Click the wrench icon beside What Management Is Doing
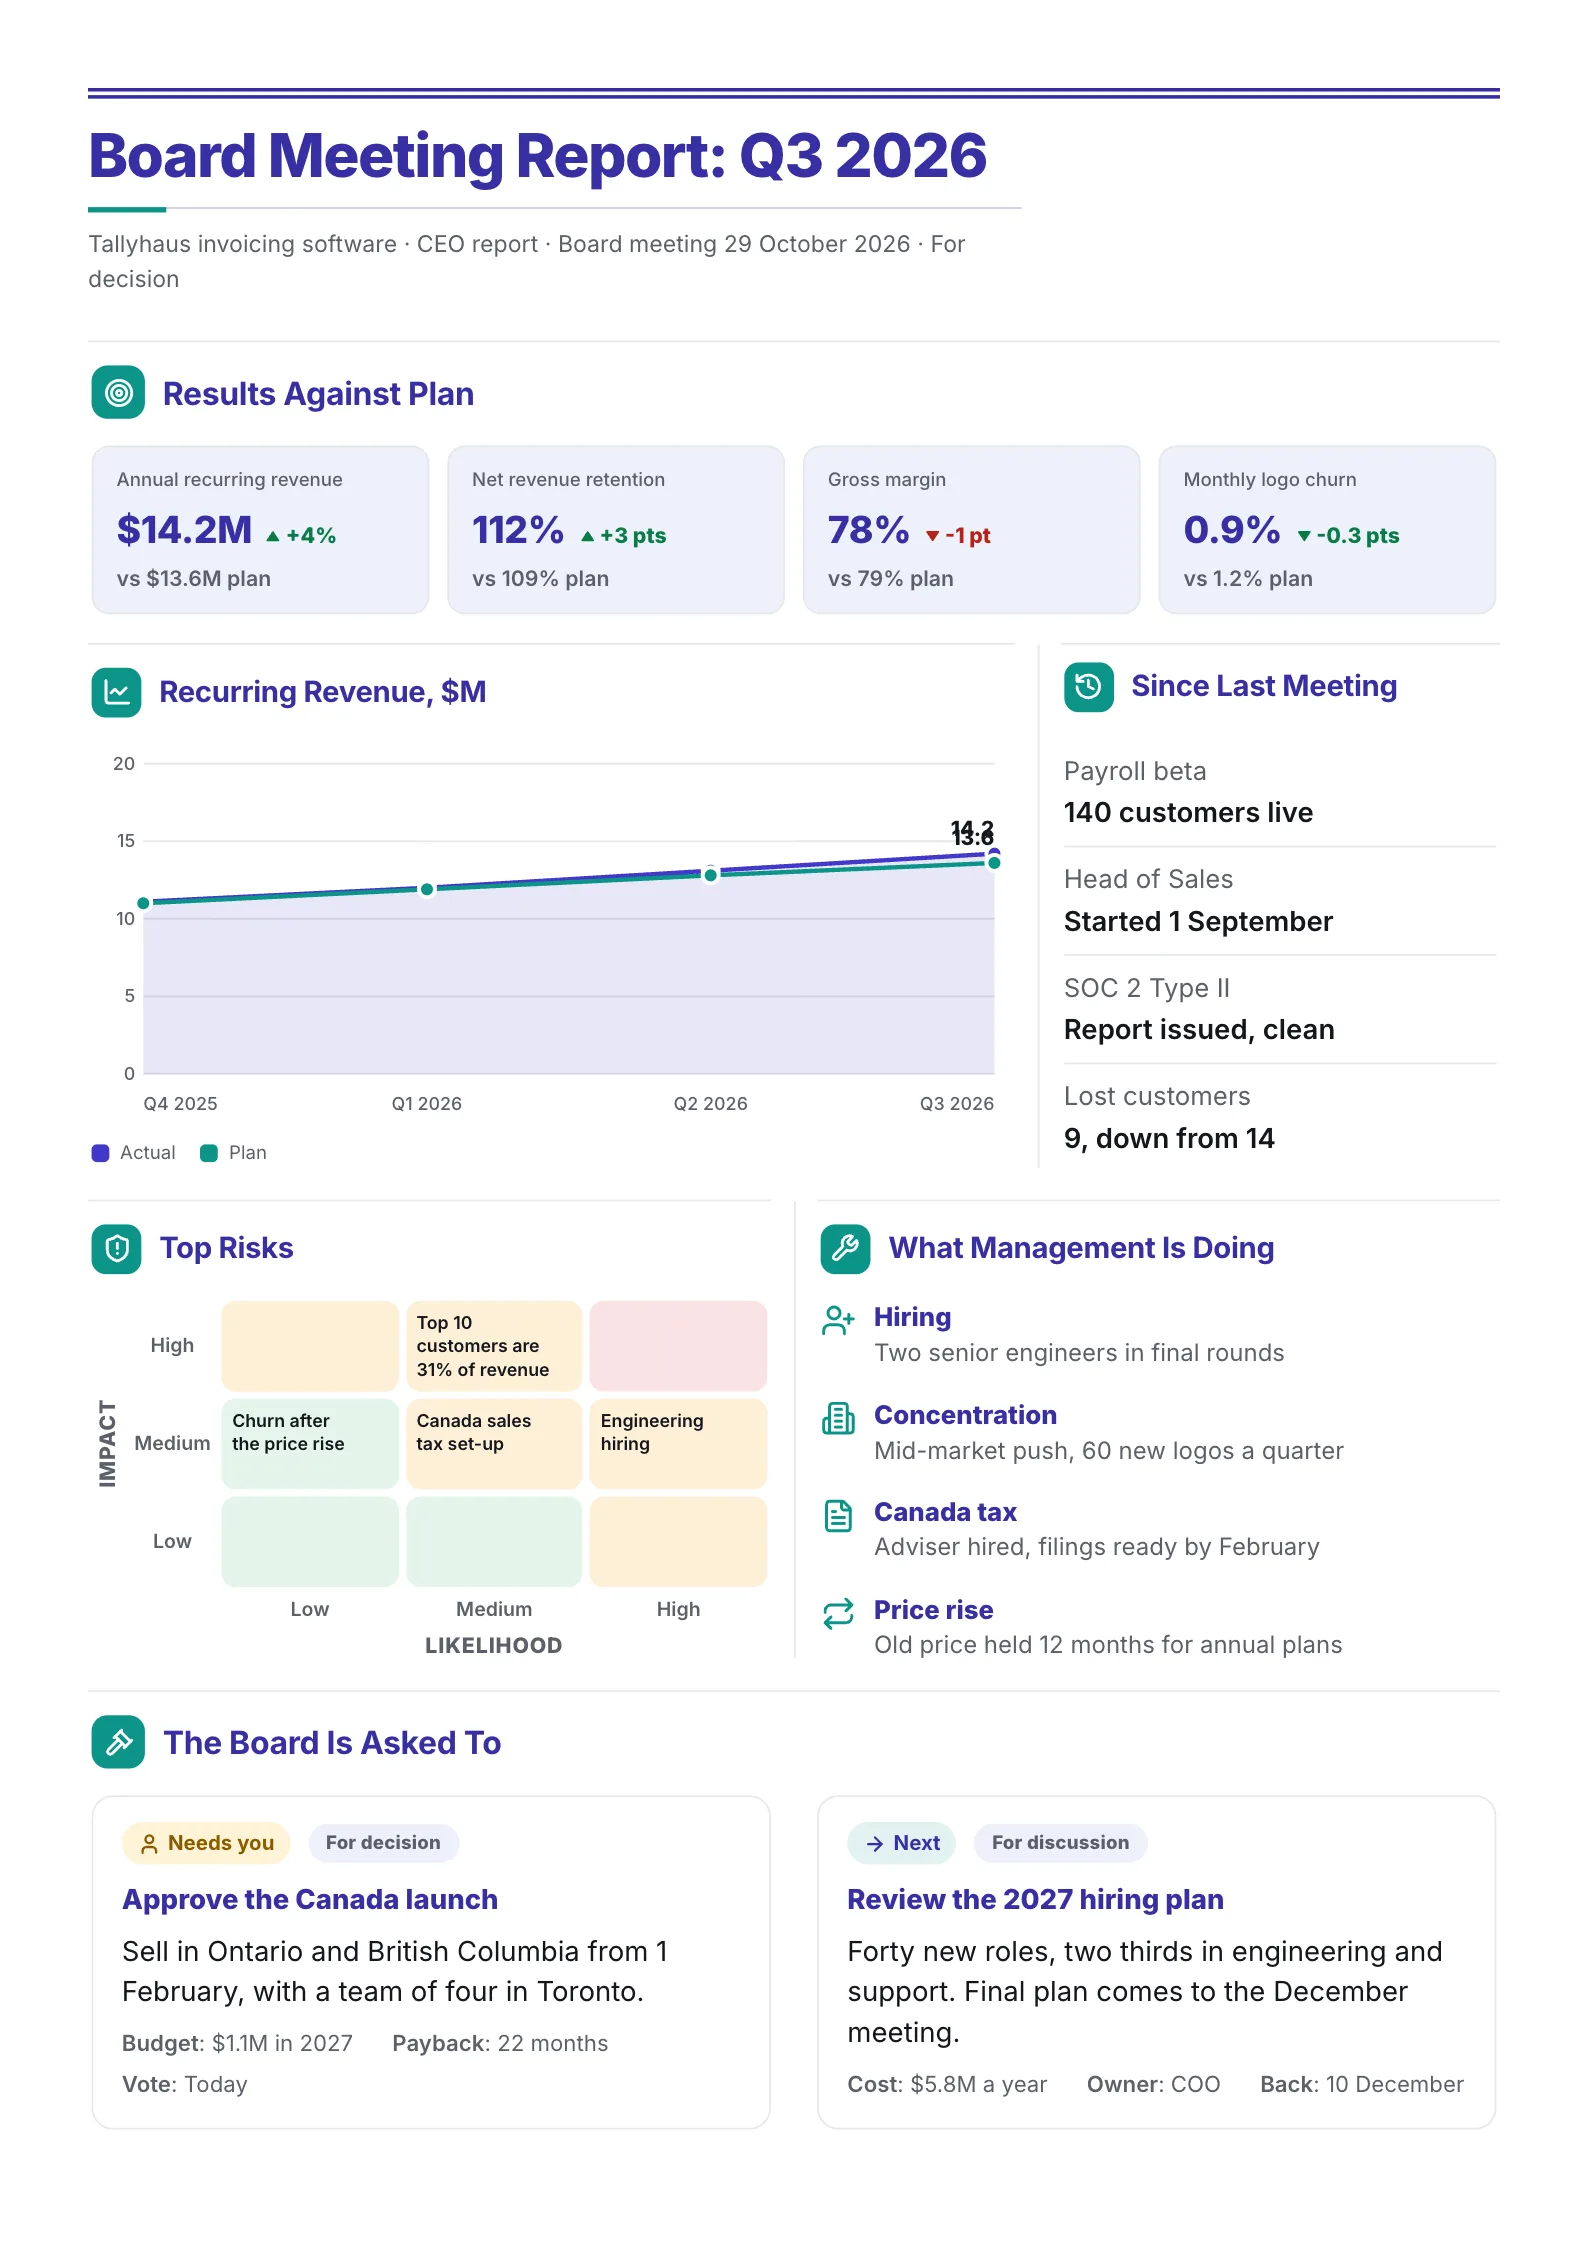The height and width of the screenshot is (2246, 1588). (x=846, y=1248)
